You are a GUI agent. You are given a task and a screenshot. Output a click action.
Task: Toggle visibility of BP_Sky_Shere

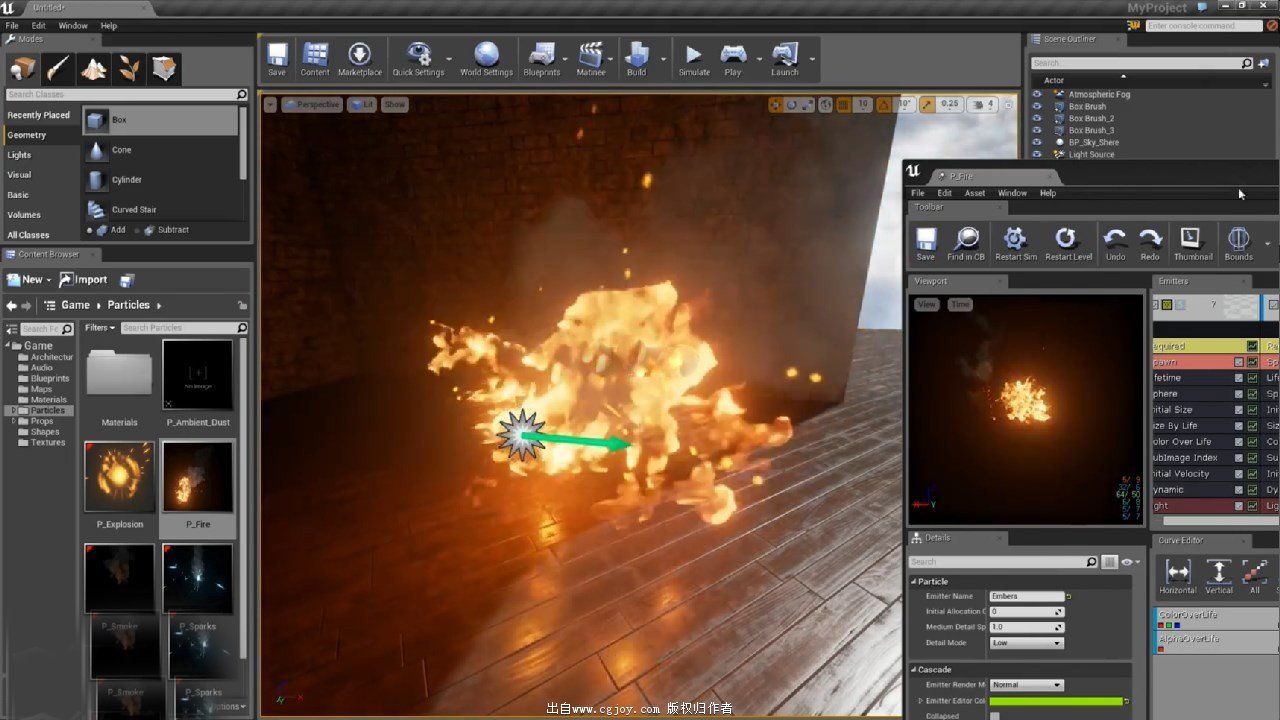click(1036, 142)
